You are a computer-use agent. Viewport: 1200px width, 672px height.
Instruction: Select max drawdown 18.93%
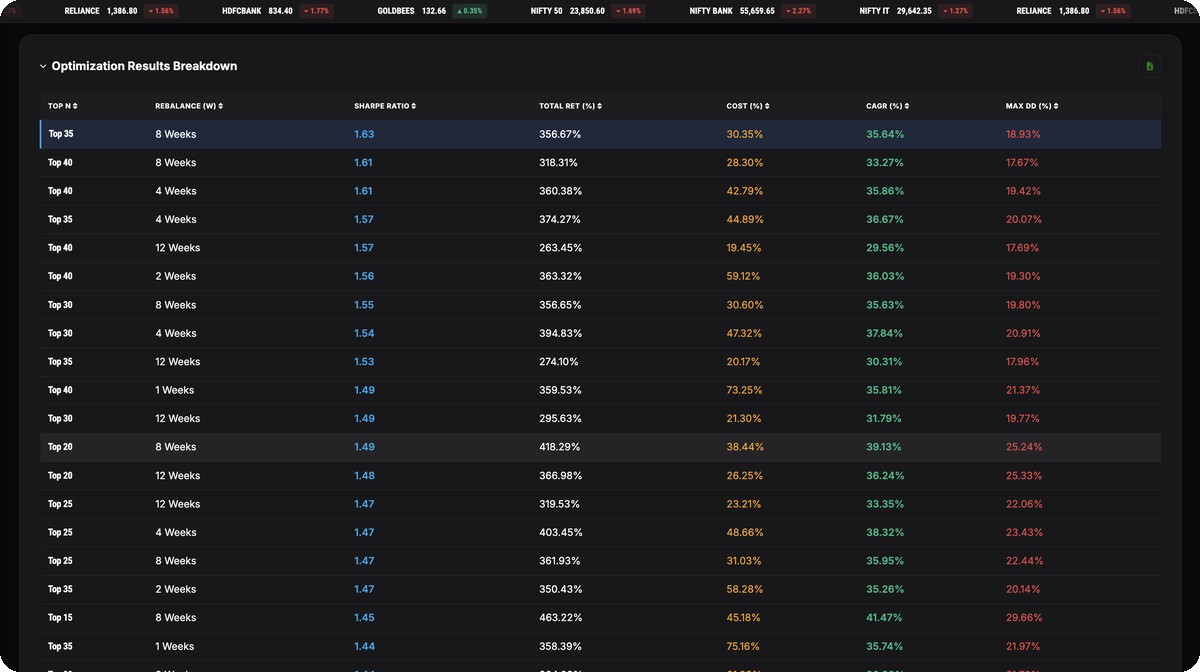[1023, 134]
